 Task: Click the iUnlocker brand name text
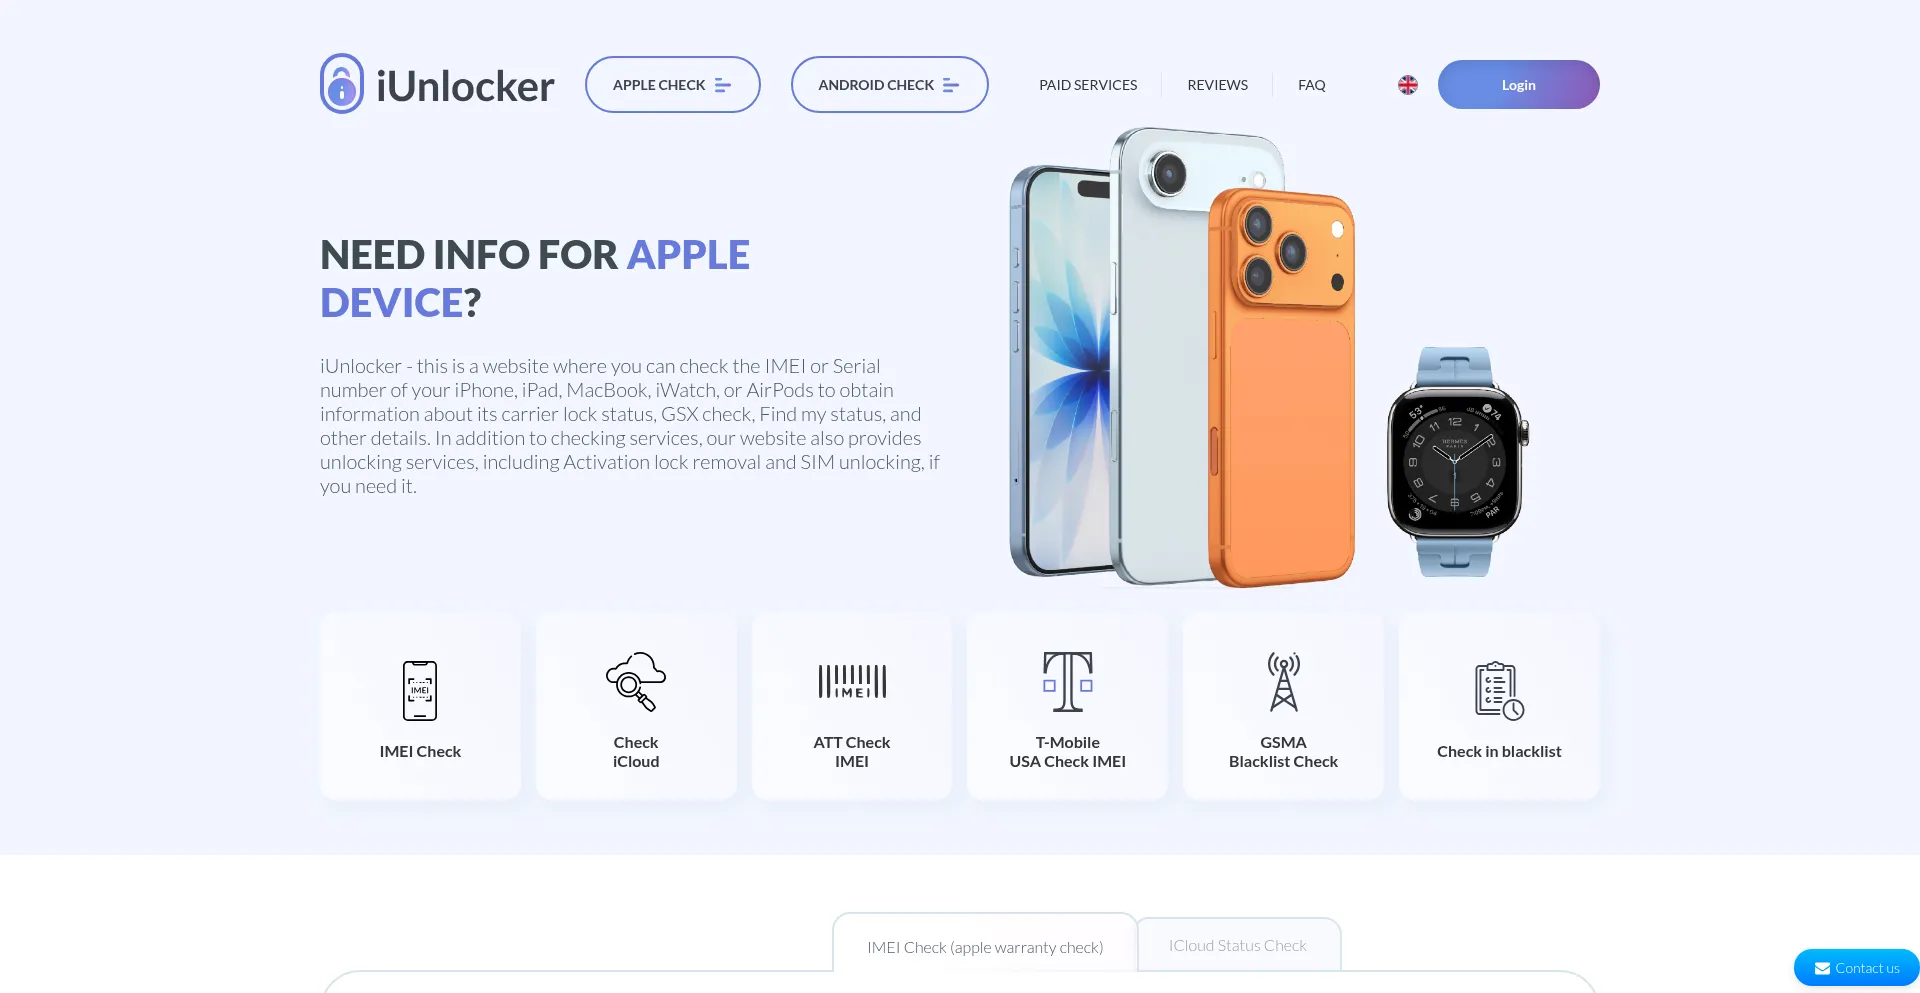[x=465, y=86]
